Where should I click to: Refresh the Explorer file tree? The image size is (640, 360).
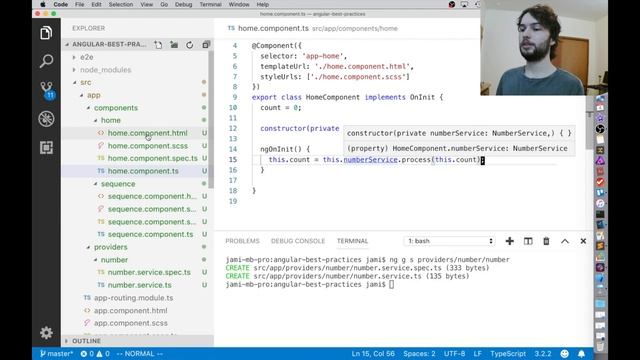pyautogui.click(x=190, y=45)
